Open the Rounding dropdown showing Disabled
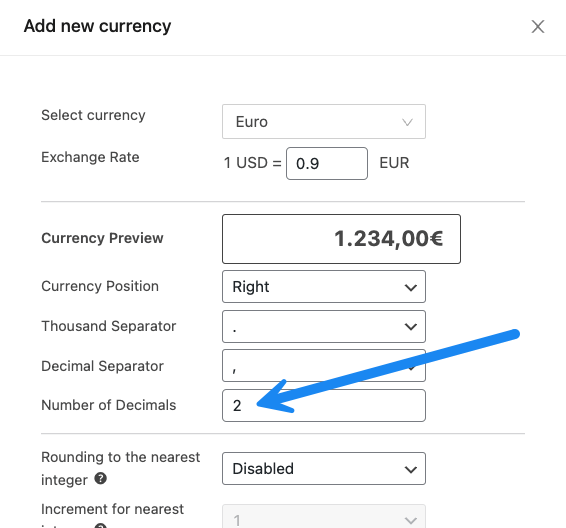Viewport: 566px width, 528px height. (x=324, y=468)
